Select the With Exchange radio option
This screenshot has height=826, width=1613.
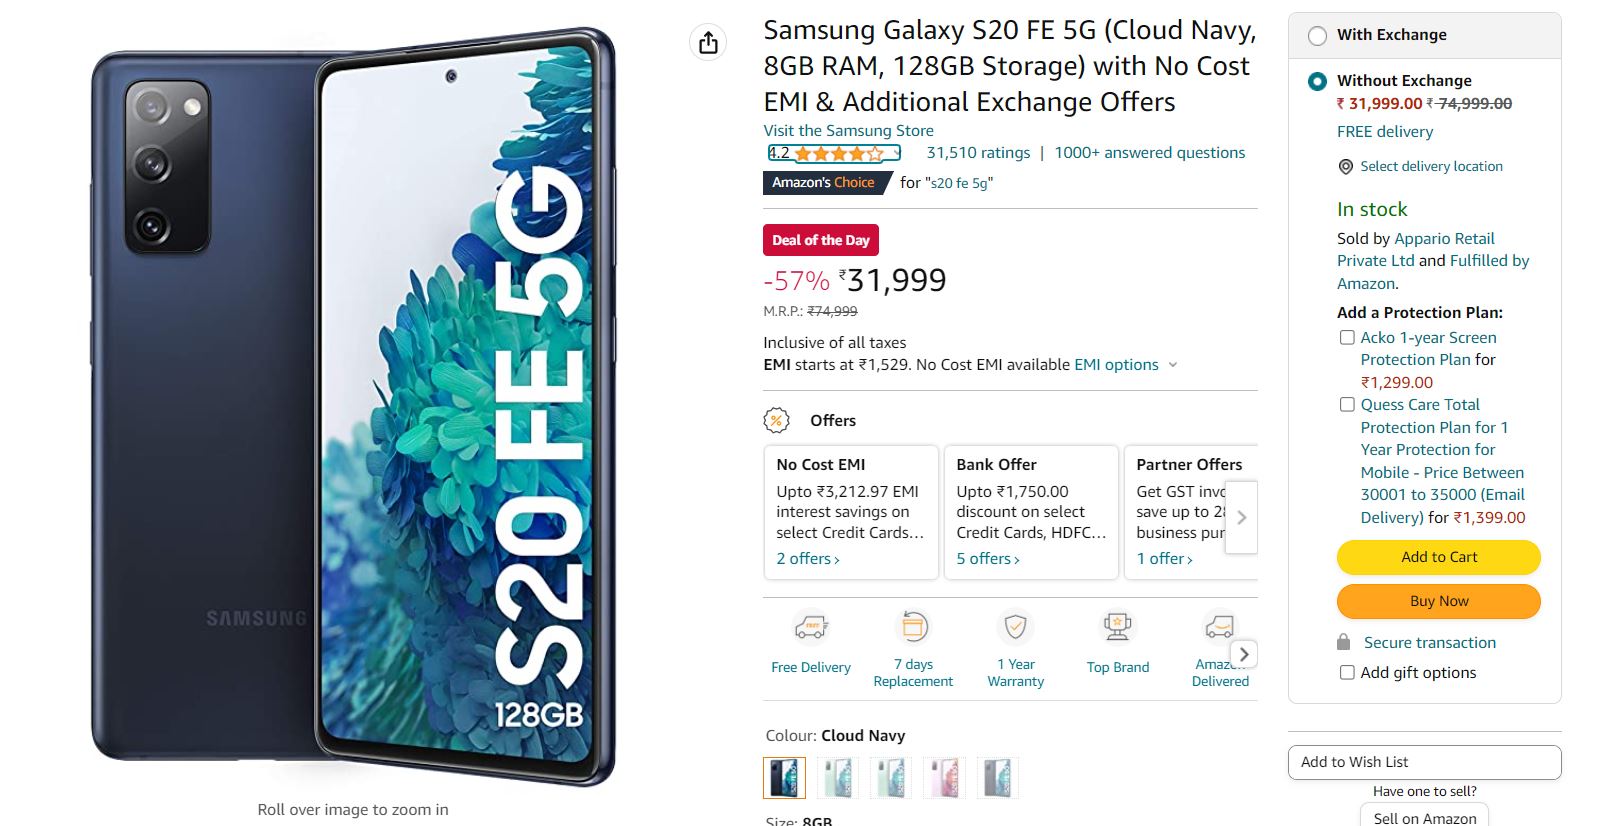coord(1318,36)
